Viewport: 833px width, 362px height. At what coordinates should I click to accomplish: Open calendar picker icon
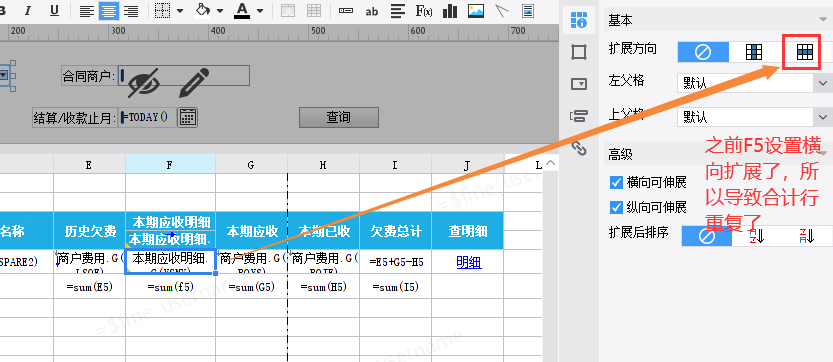point(188,117)
